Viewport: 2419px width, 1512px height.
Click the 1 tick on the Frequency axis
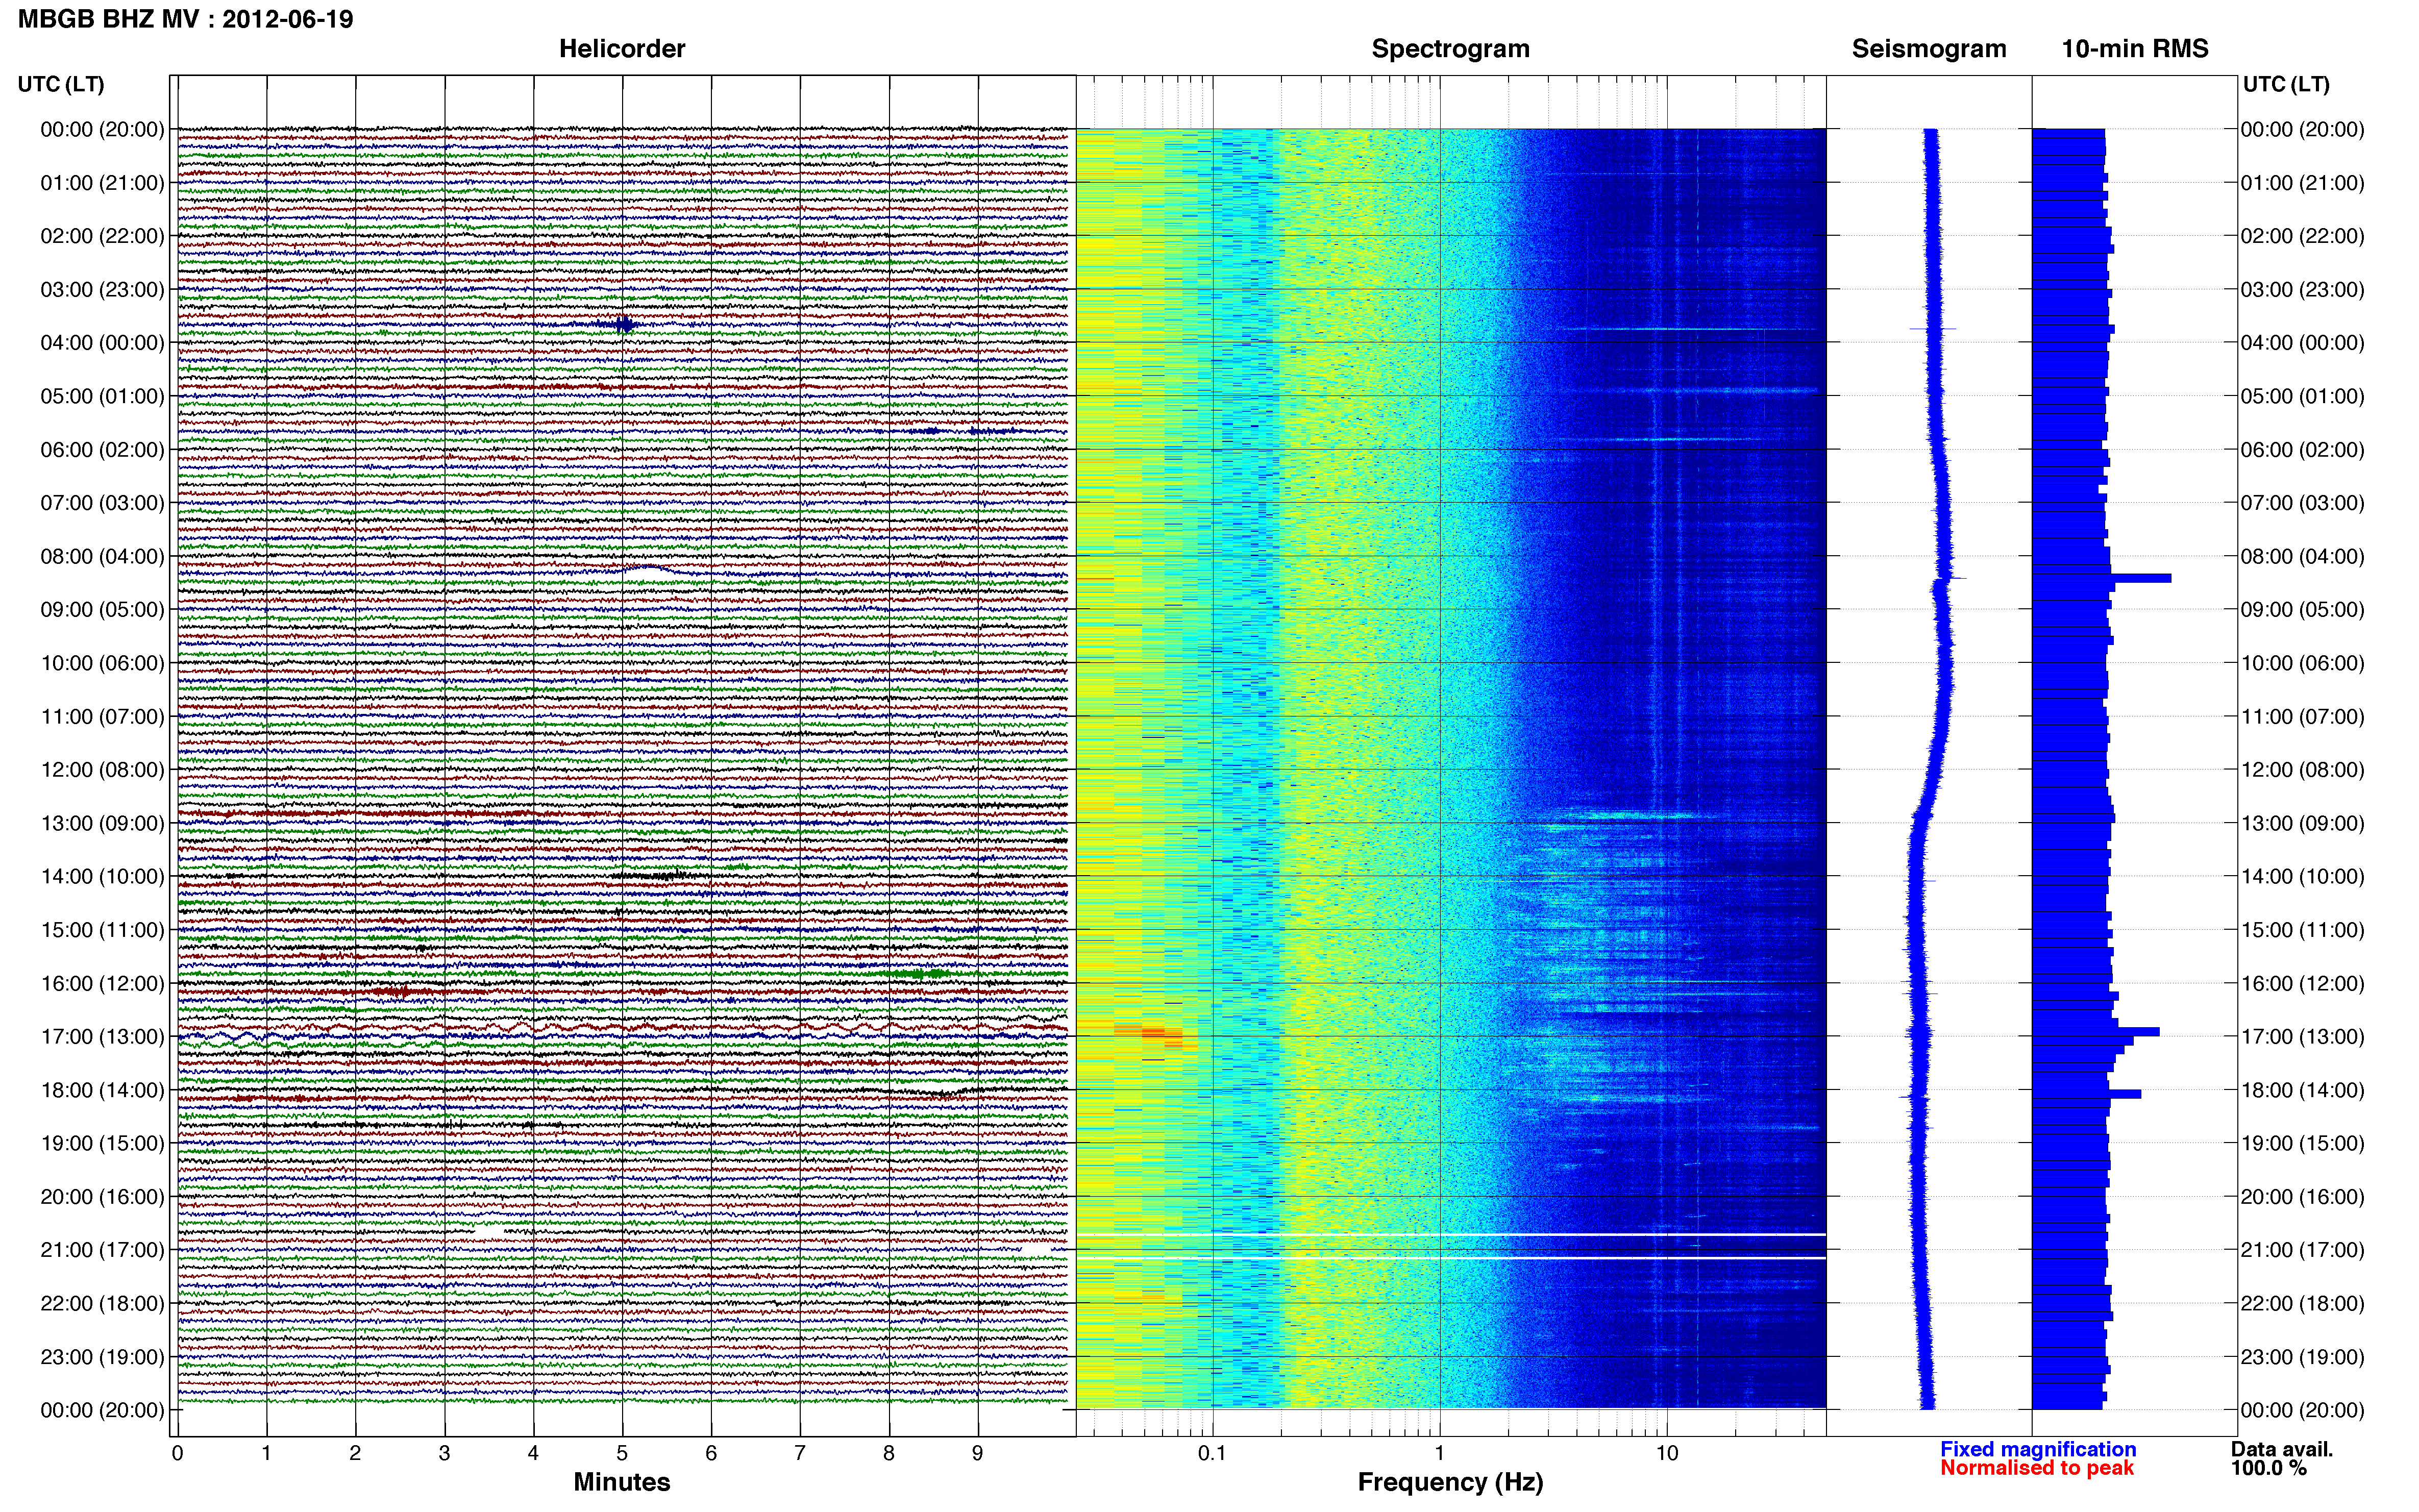[1440, 1454]
